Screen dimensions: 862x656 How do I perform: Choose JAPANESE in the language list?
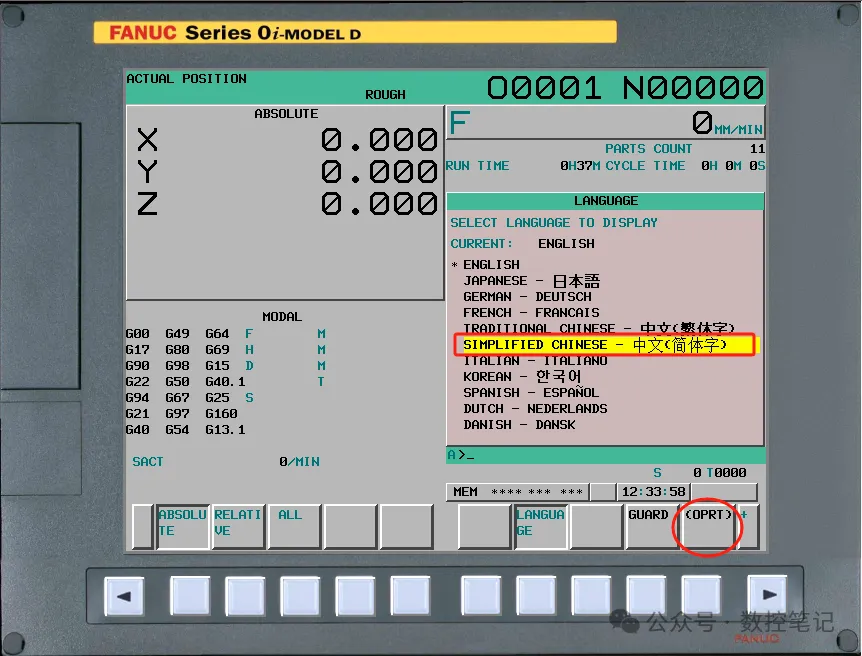531,281
